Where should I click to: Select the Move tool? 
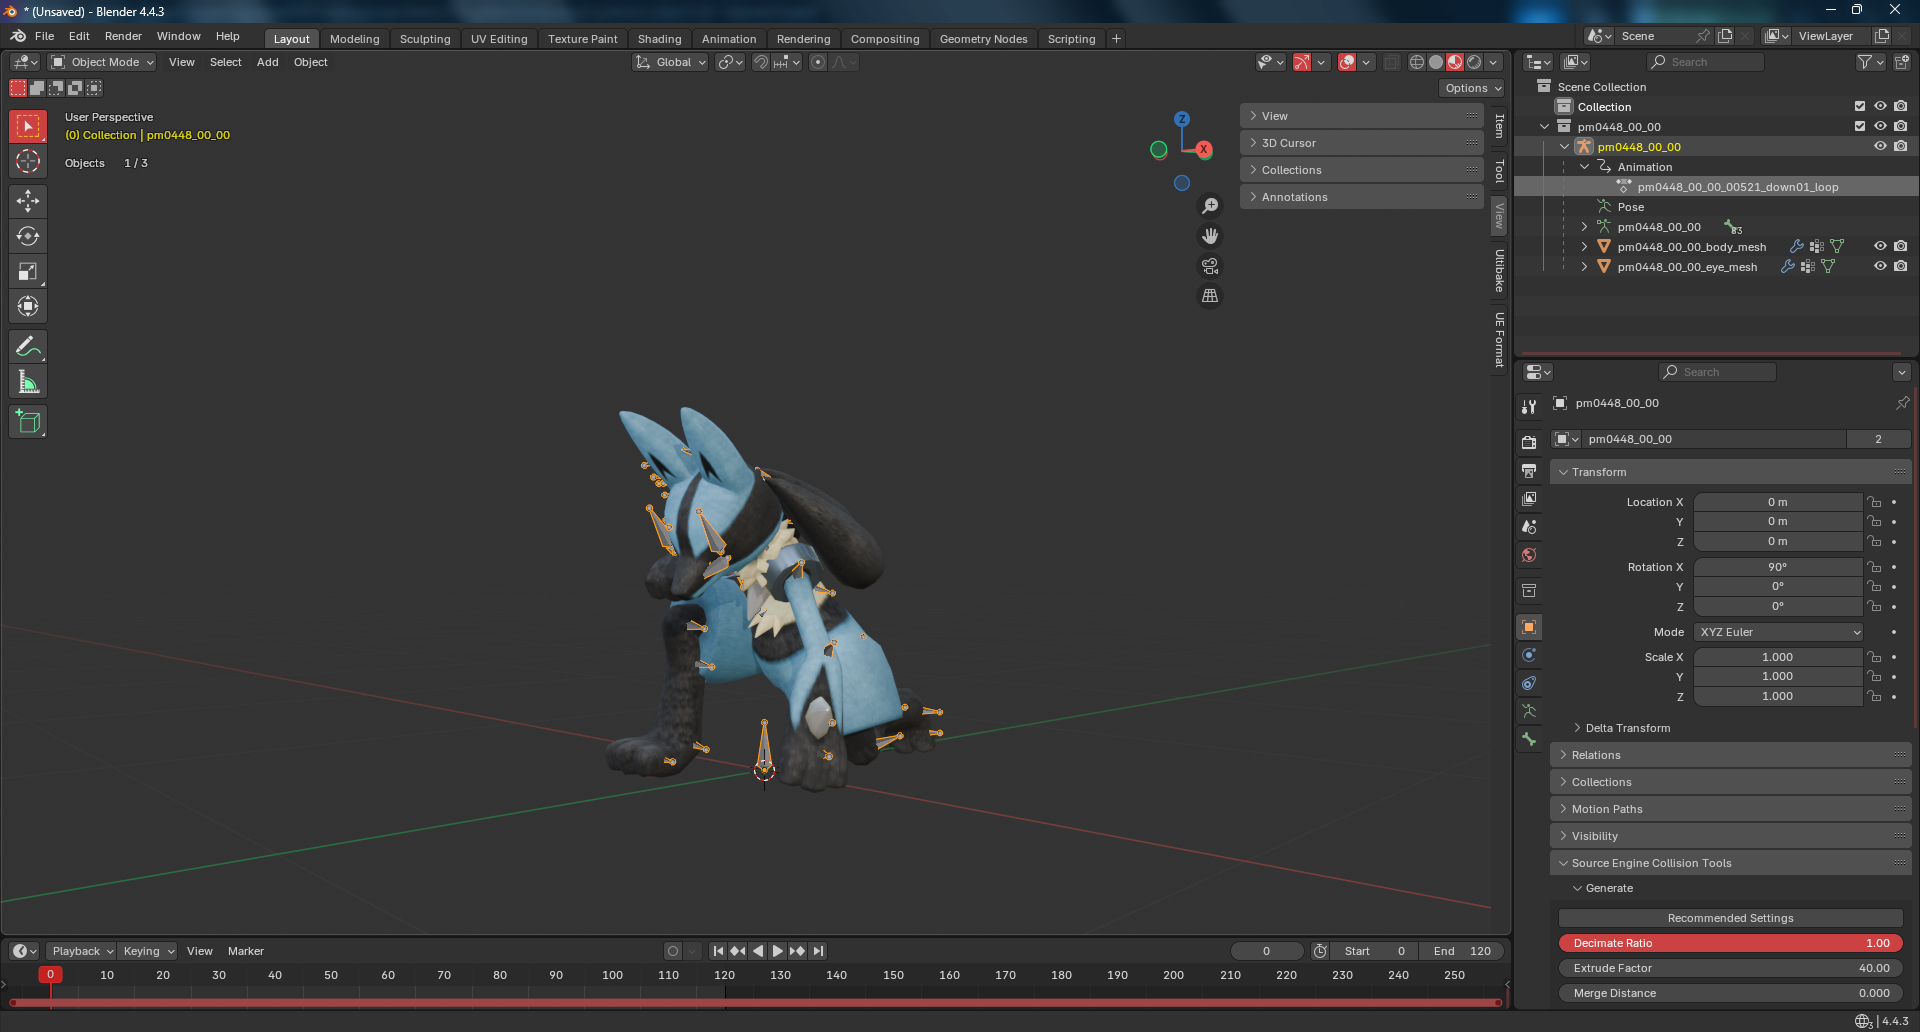[x=28, y=201]
